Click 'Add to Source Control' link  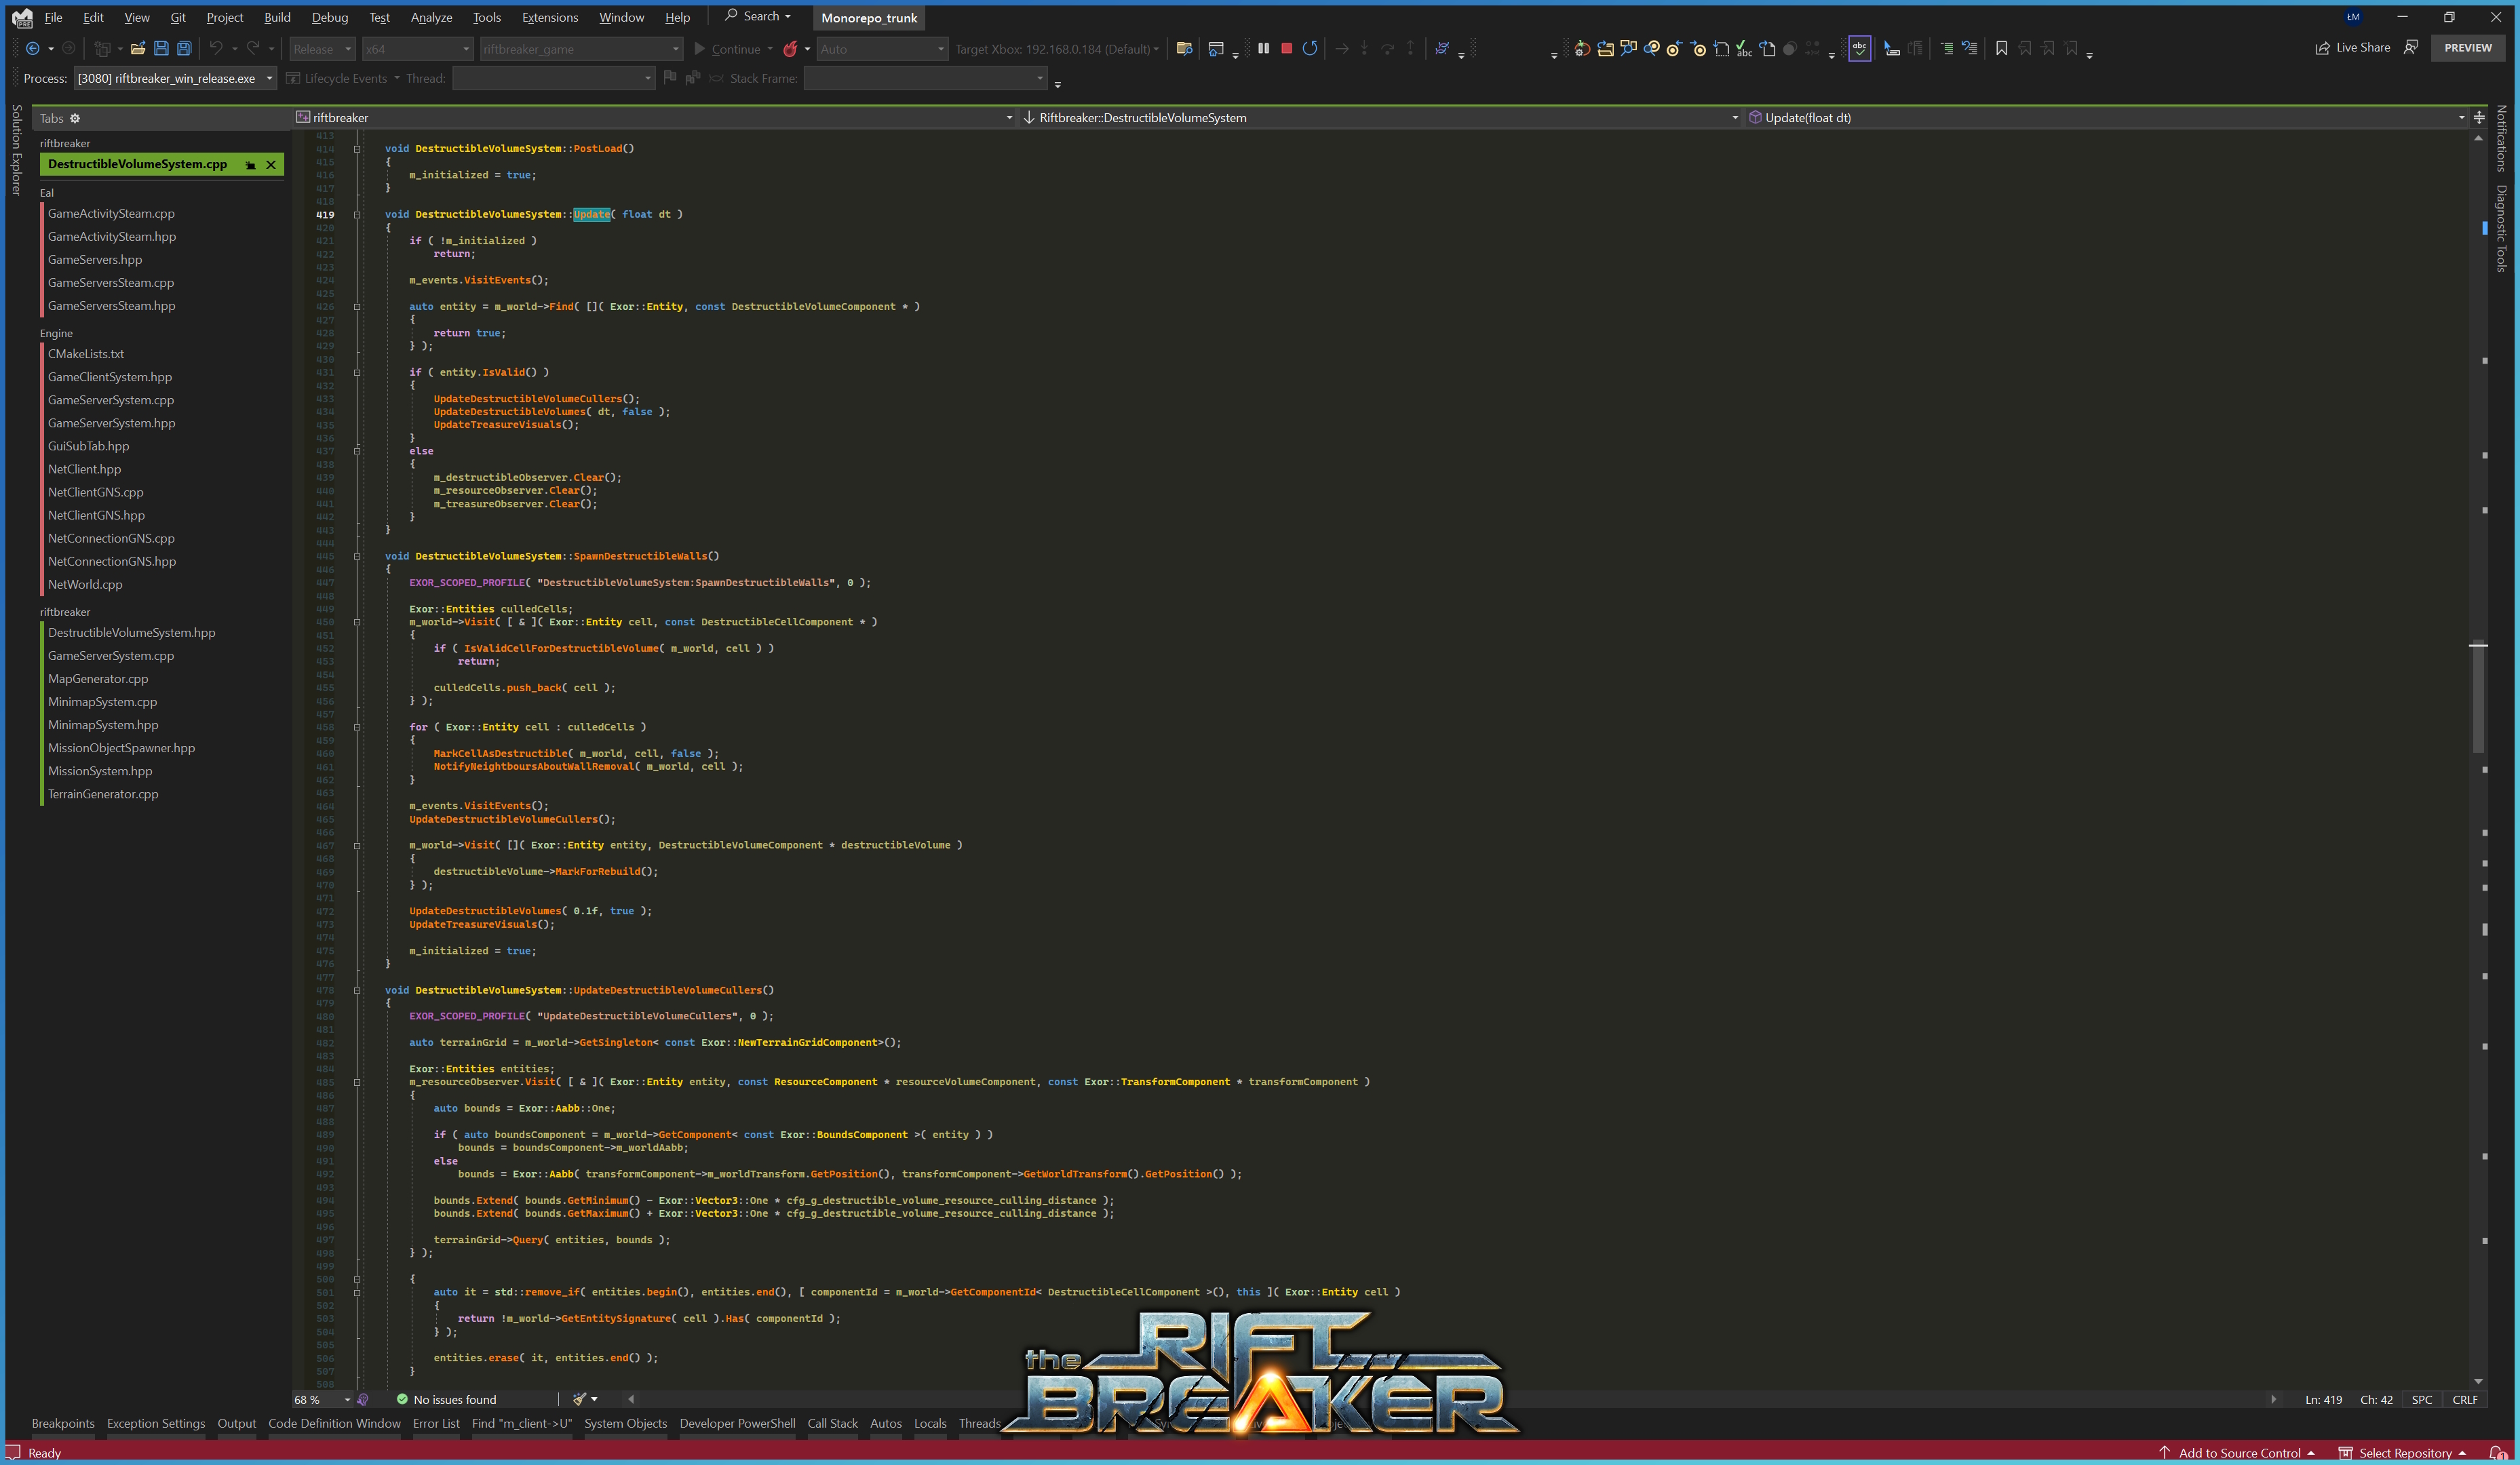(2240, 1452)
